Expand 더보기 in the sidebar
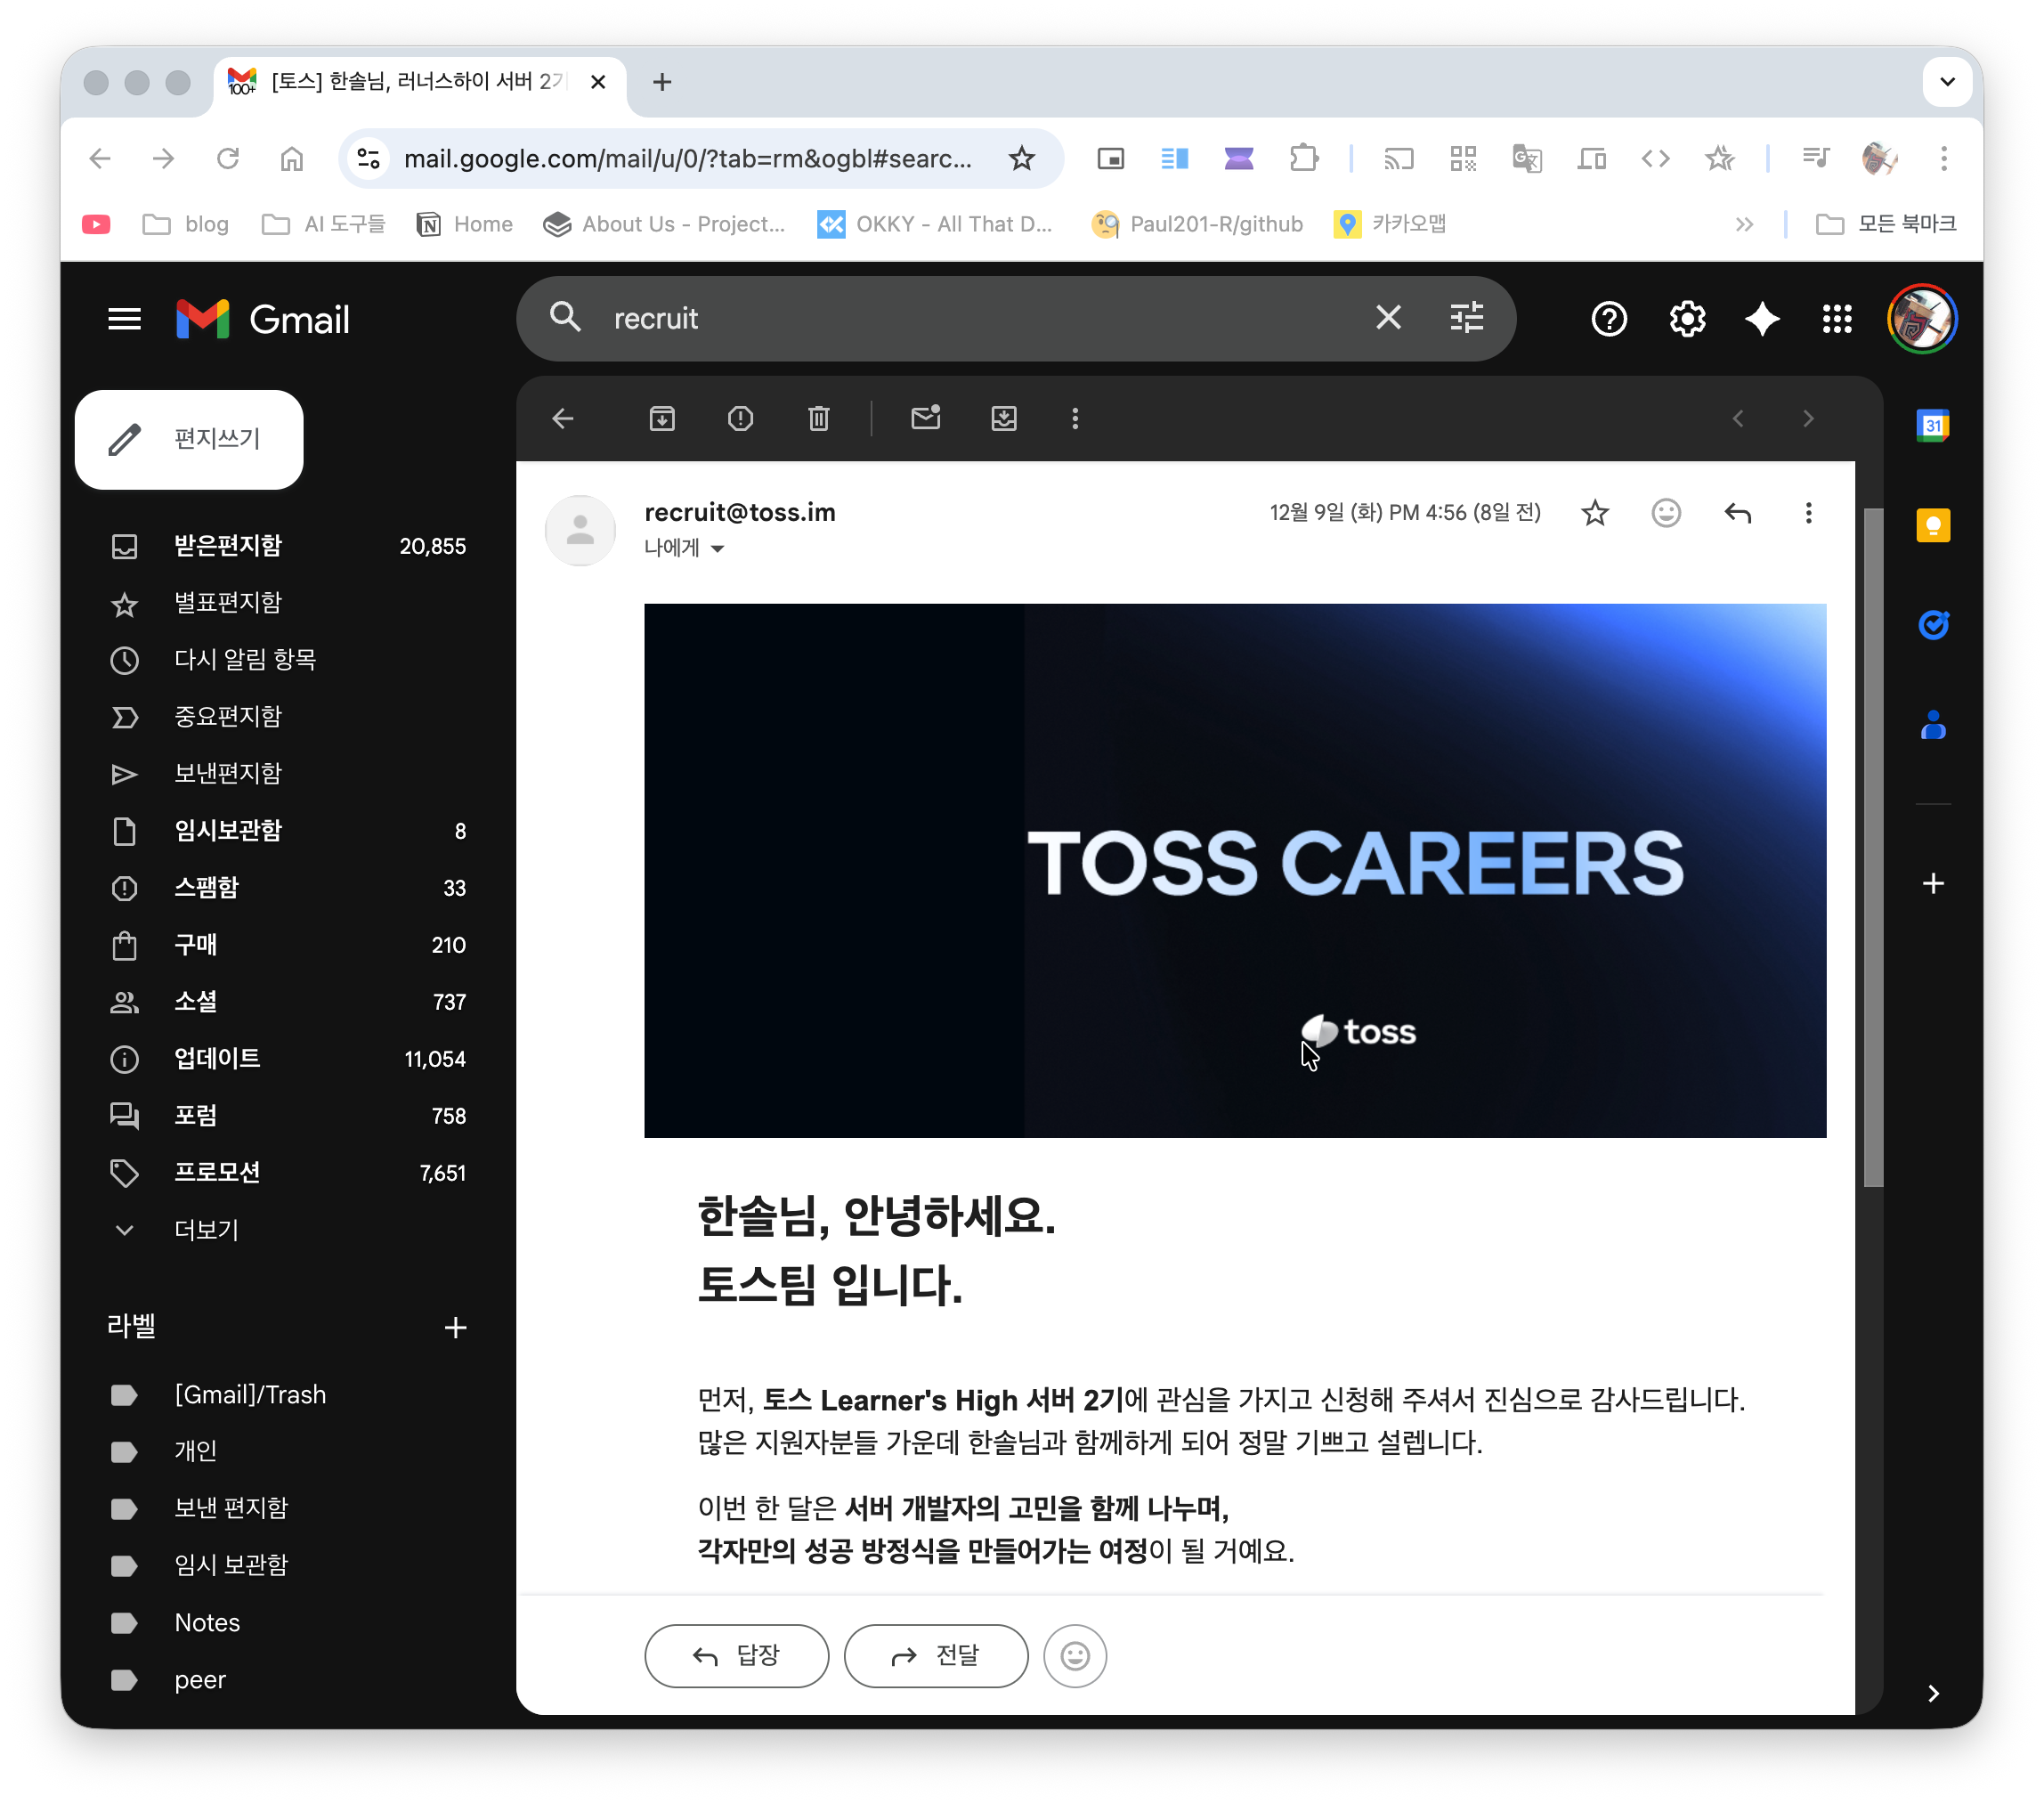This screenshot has width=2044, height=1804. (x=206, y=1230)
